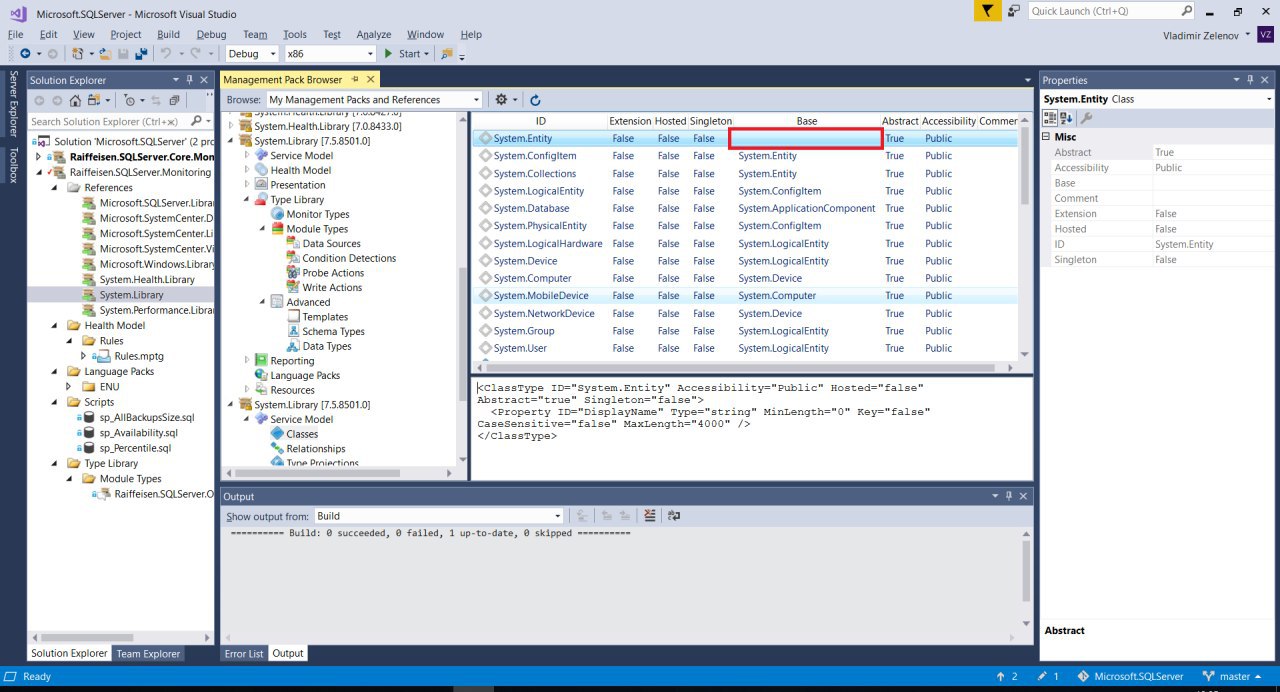This screenshot has height=692, width=1280.
Task: Click the Base column header
Action: pos(806,121)
